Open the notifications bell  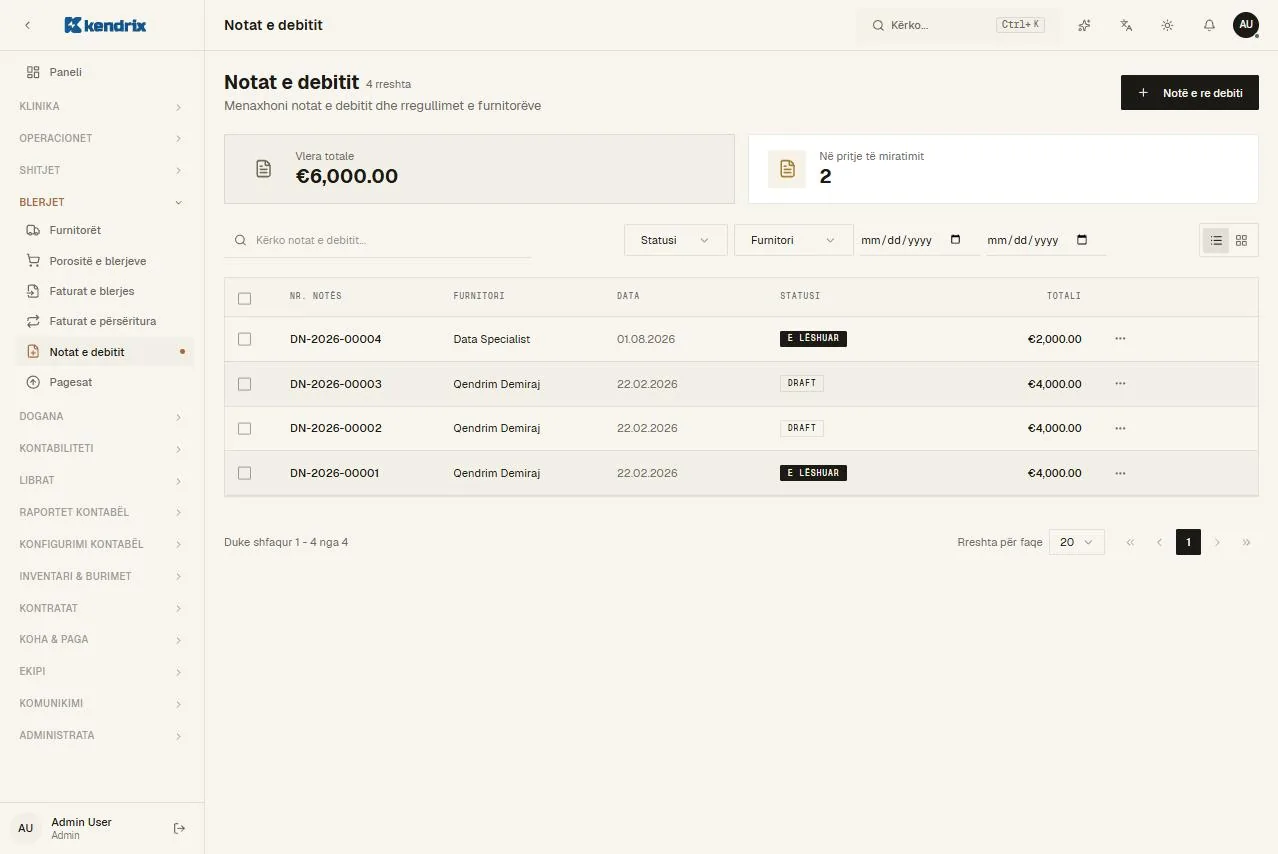[x=1209, y=25]
